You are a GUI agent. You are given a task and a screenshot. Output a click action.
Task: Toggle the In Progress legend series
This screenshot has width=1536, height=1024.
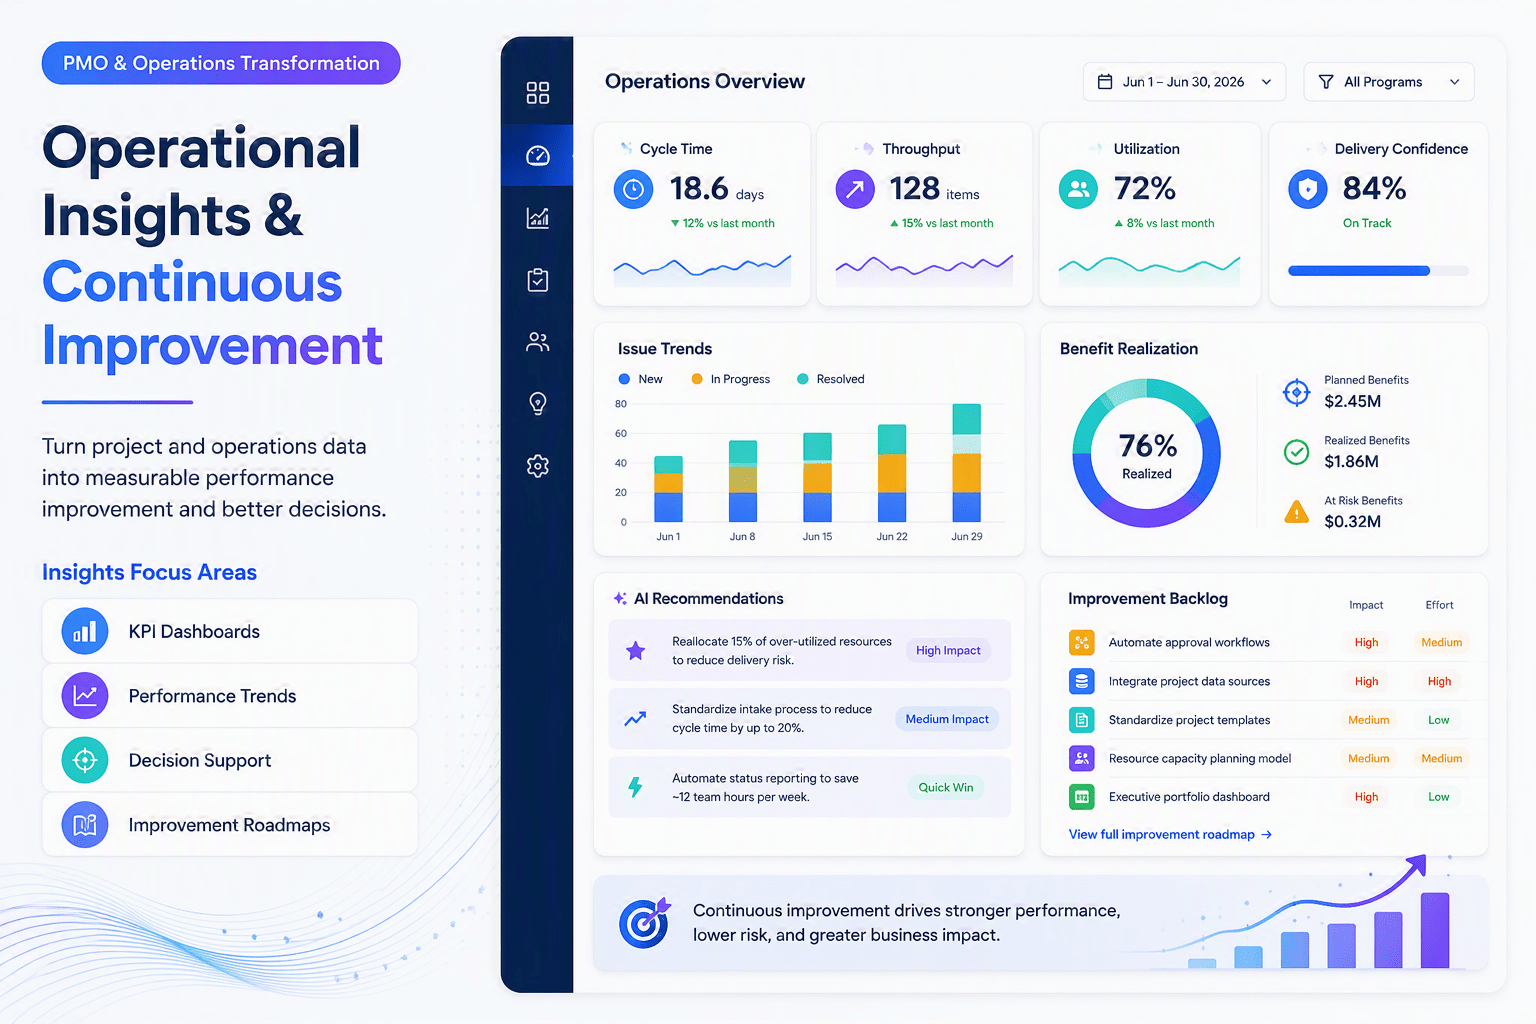point(730,379)
